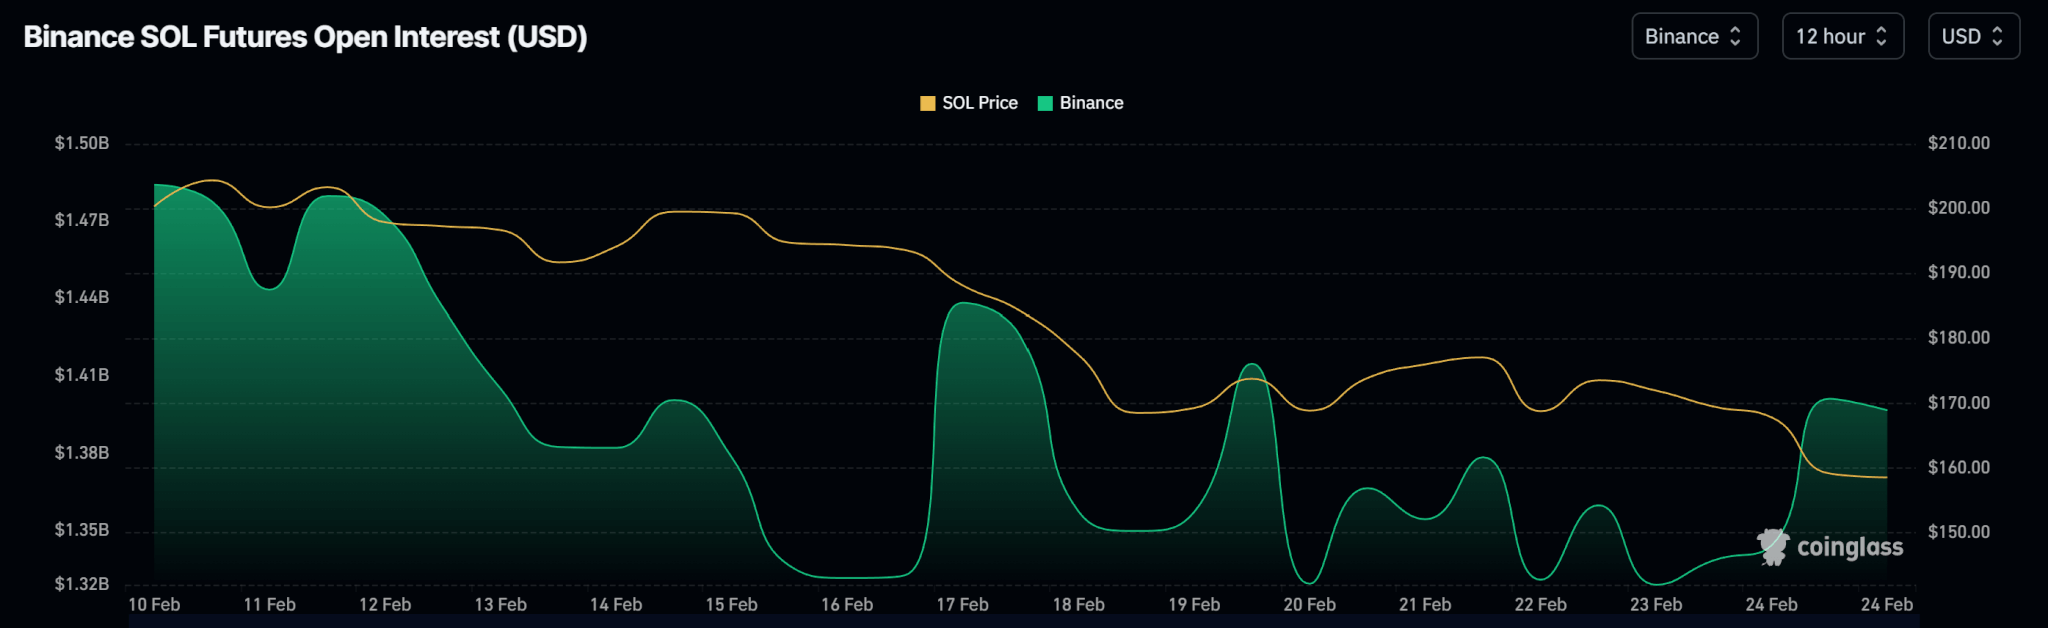Toggle the Binance series legend label
The width and height of the screenshot is (2048, 628).
pyautogui.click(x=1091, y=103)
